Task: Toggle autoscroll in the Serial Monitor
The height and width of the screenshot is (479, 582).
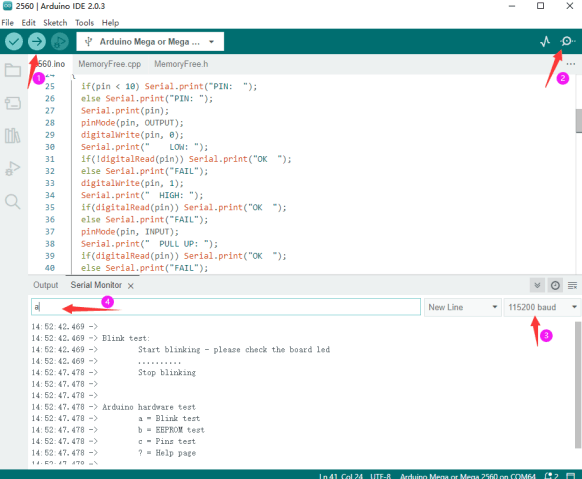Action: coord(537,285)
